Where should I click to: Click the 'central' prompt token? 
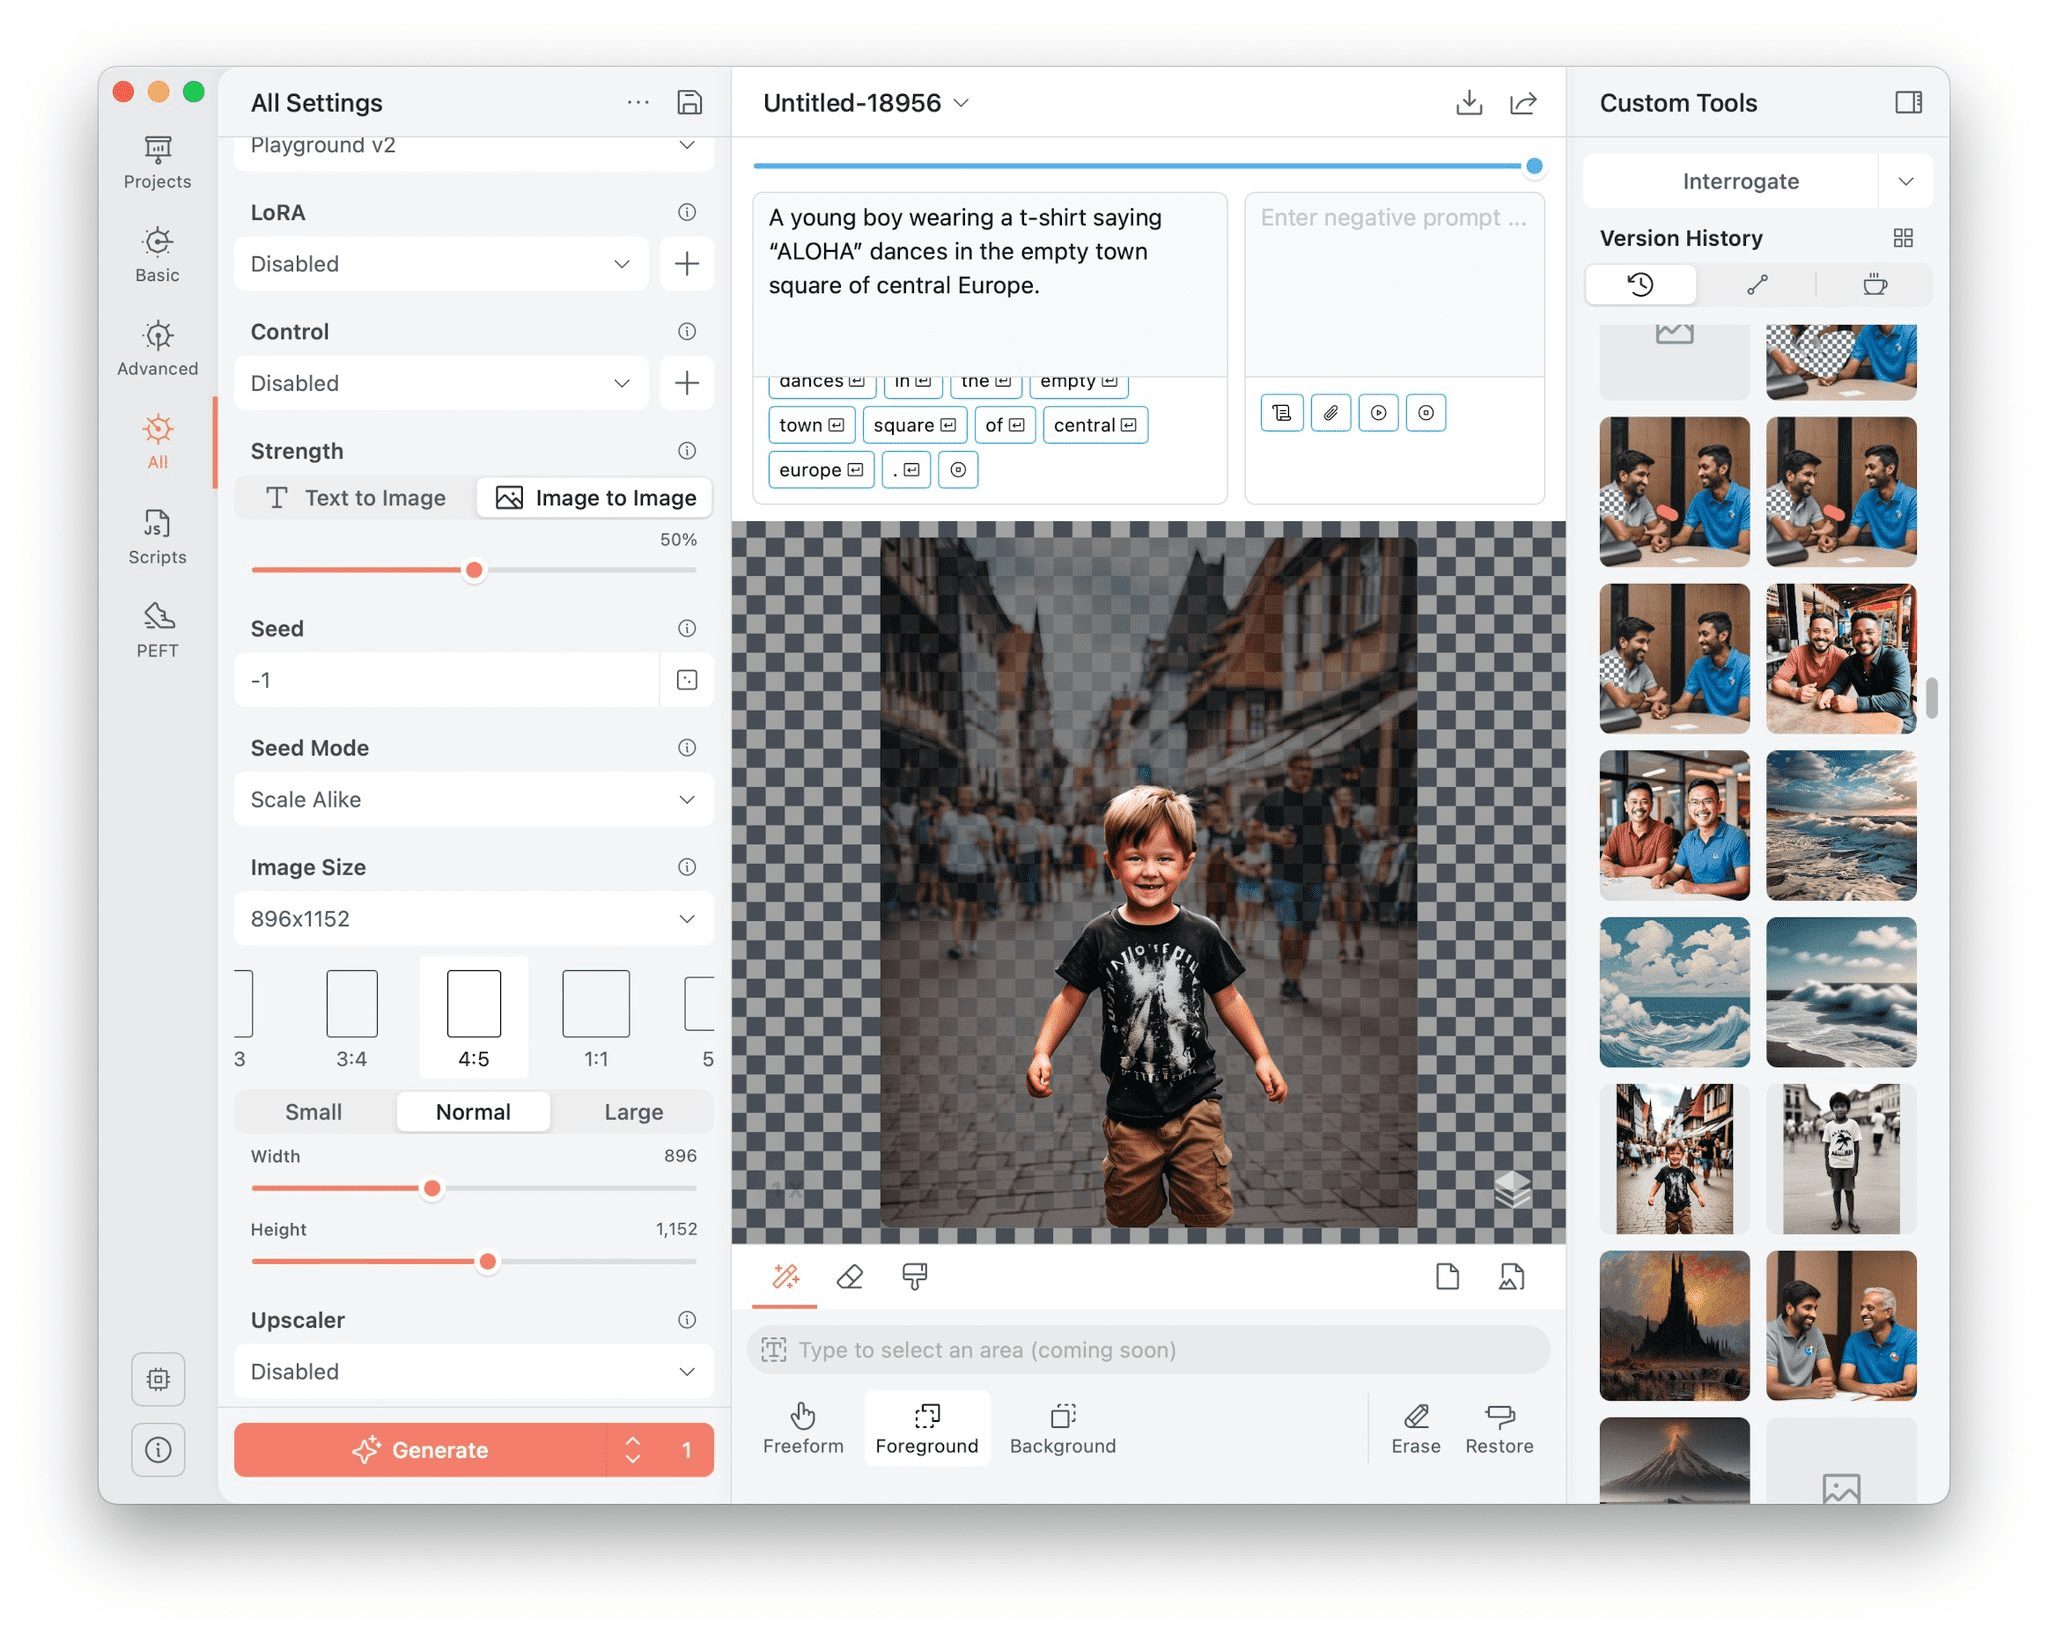pos(1095,425)
